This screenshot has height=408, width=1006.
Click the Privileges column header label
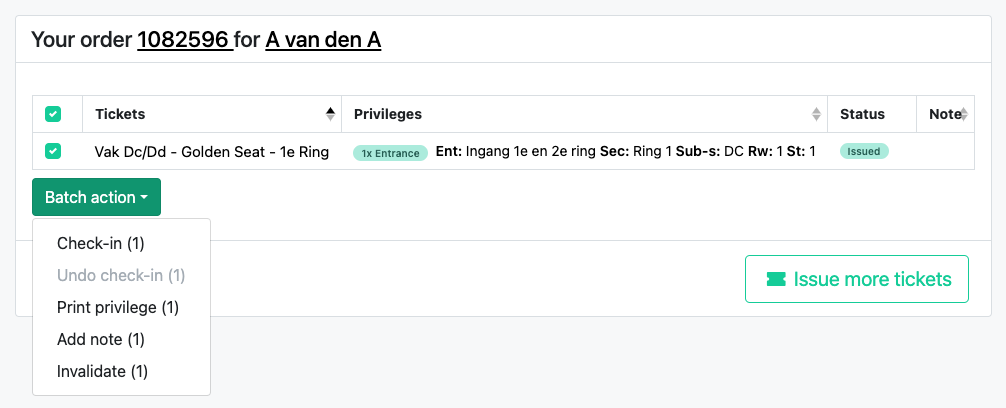[x=388, y=114]
